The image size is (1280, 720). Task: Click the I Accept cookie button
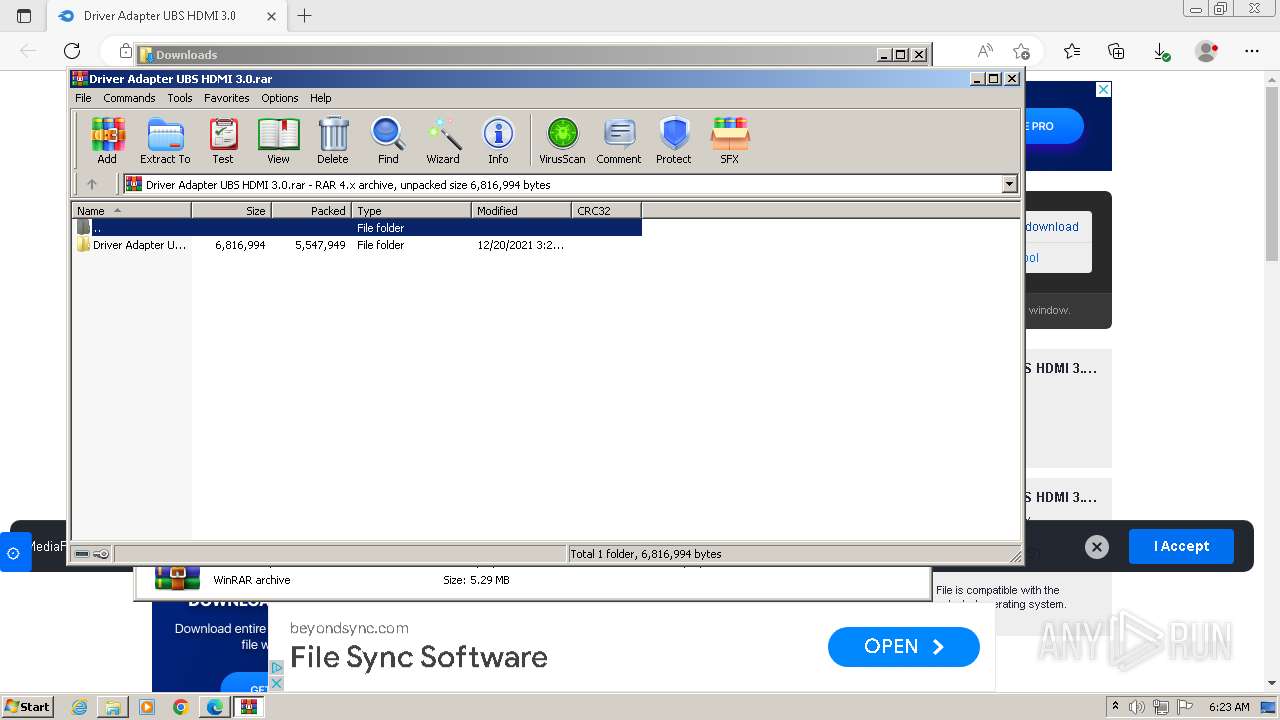pyautogui.click(x=1181, y=546)
